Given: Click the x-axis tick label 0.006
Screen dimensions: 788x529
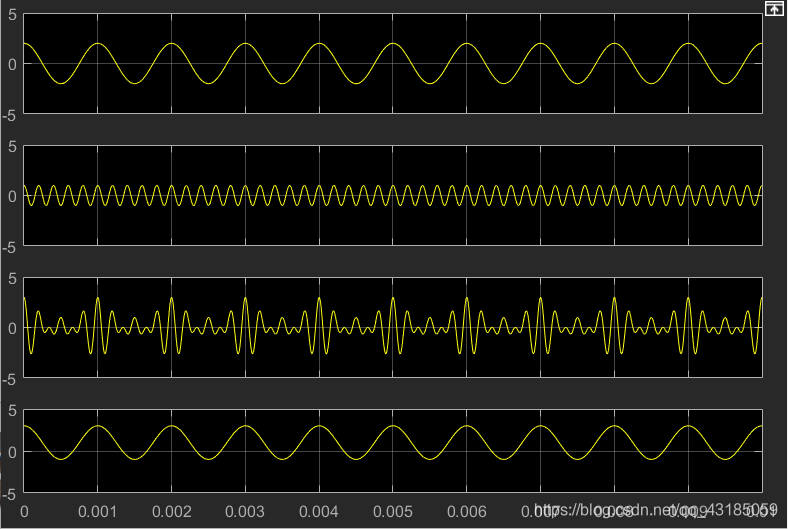Looking at the screenshot, I should (x=466, y=512).
